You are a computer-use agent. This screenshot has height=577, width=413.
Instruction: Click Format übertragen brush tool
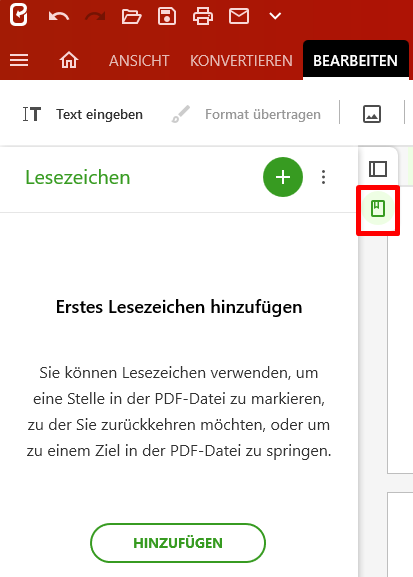click(246, 114)
